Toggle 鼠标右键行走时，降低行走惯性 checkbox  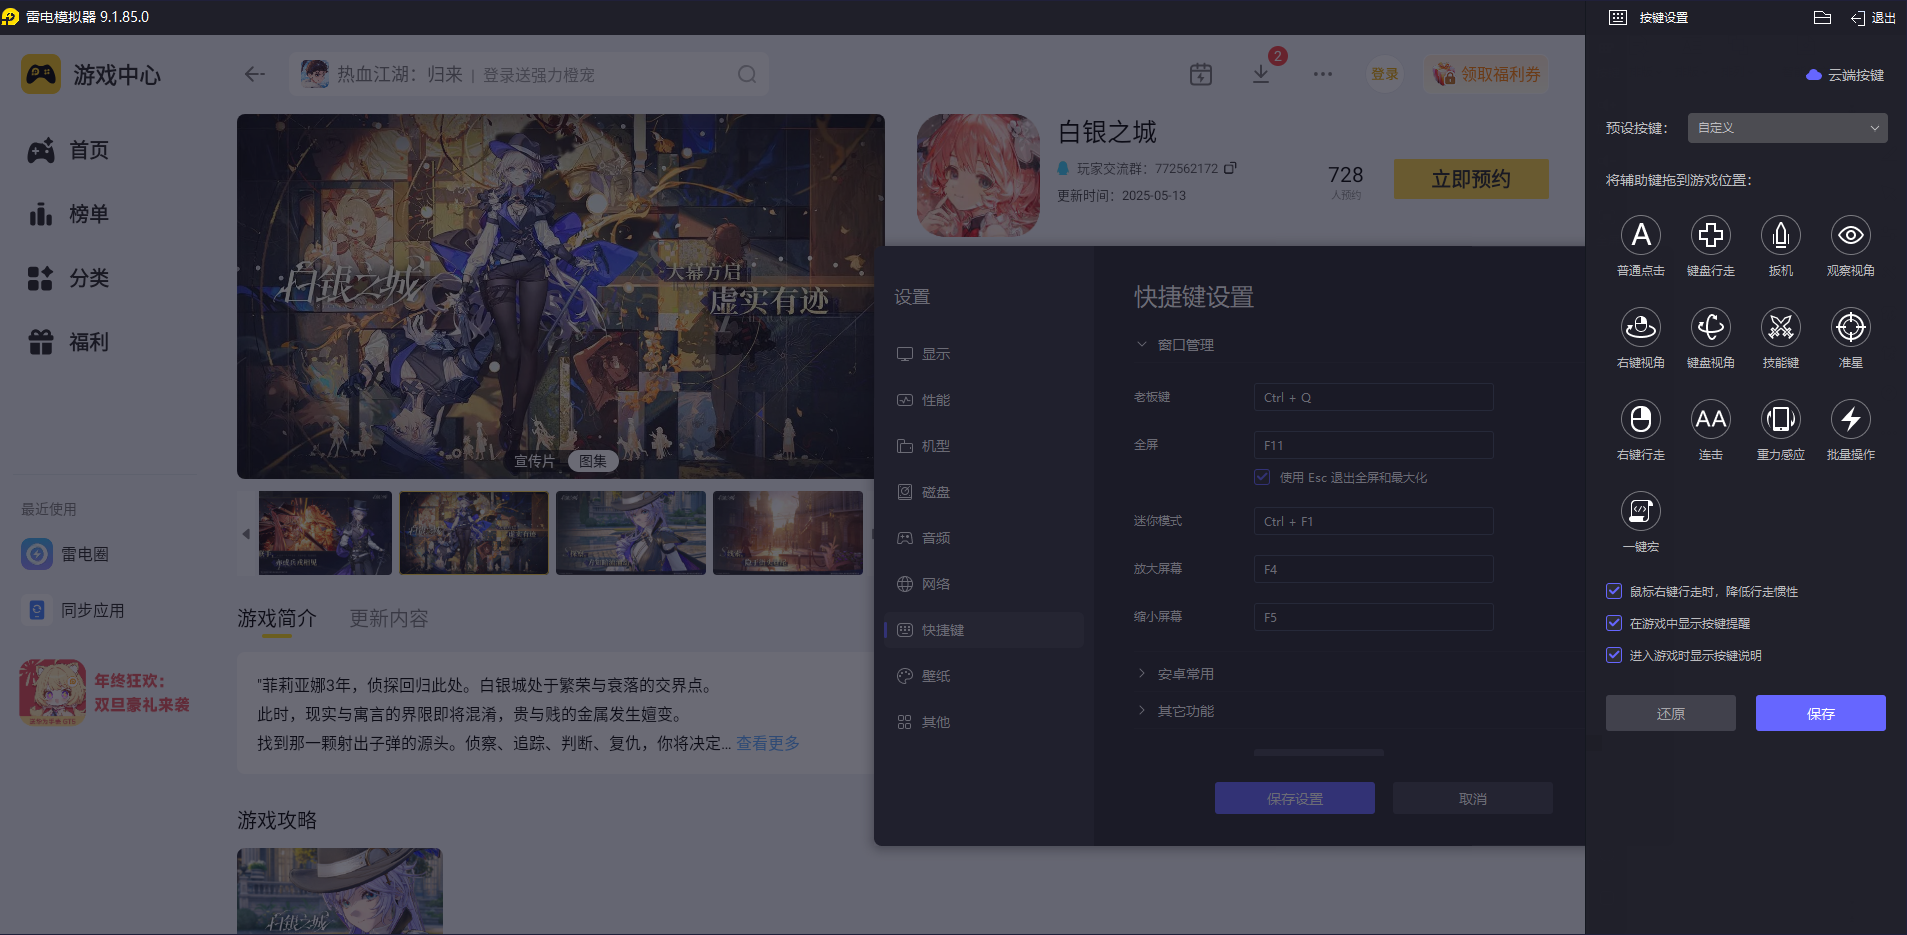(x=1613, y=591)
